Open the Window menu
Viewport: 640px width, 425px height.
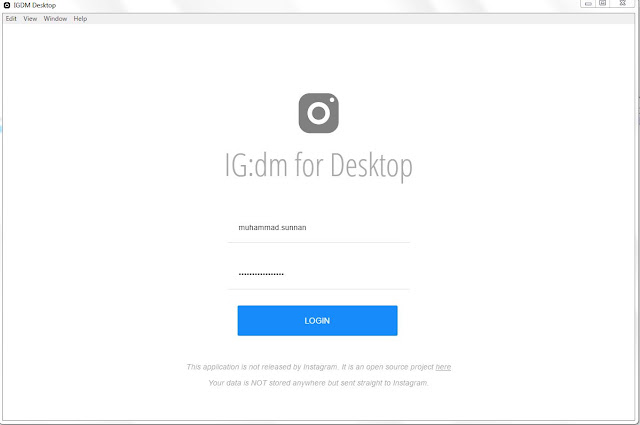tap(55, 19)
